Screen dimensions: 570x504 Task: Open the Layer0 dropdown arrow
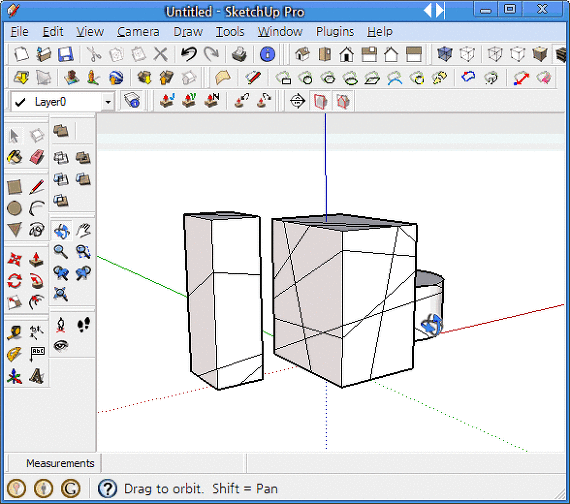coord(108,102)
